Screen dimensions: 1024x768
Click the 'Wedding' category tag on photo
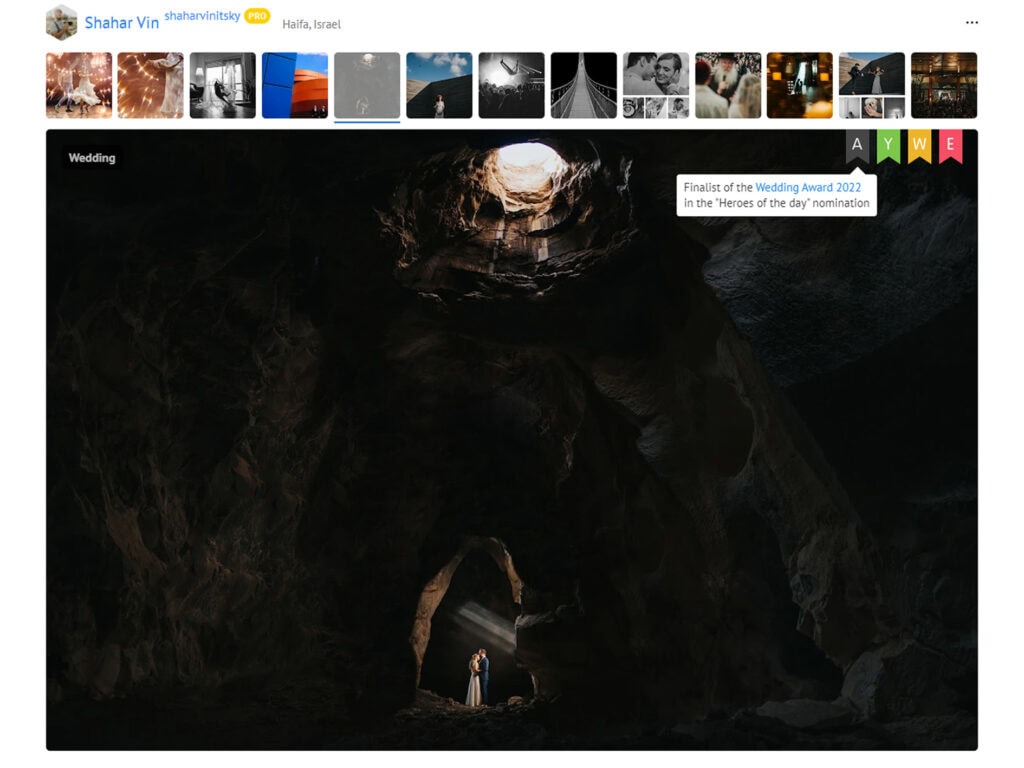[x=92, y=158]
